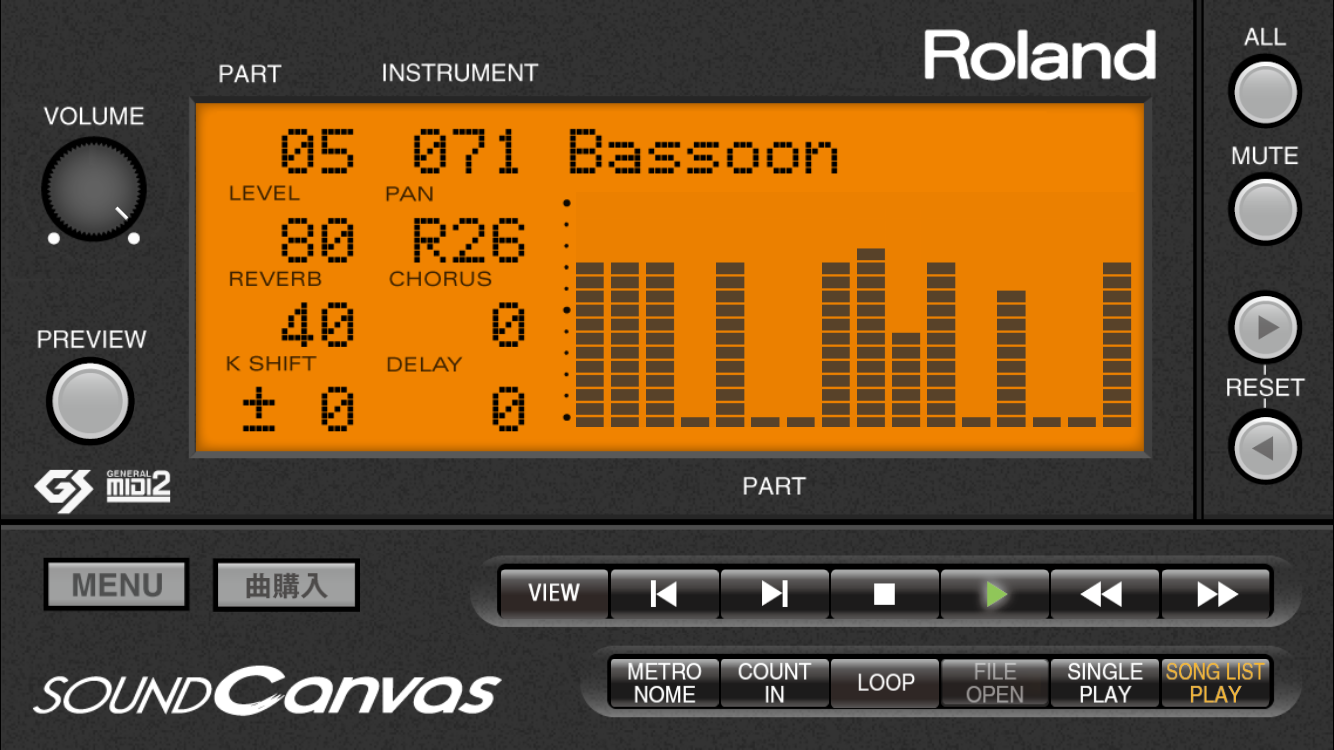Image resolution: width=1334 pixels, height=750 pixels.
Task: Select the PAN value R26
Action: pyautogui.click(x=469, y=241)
